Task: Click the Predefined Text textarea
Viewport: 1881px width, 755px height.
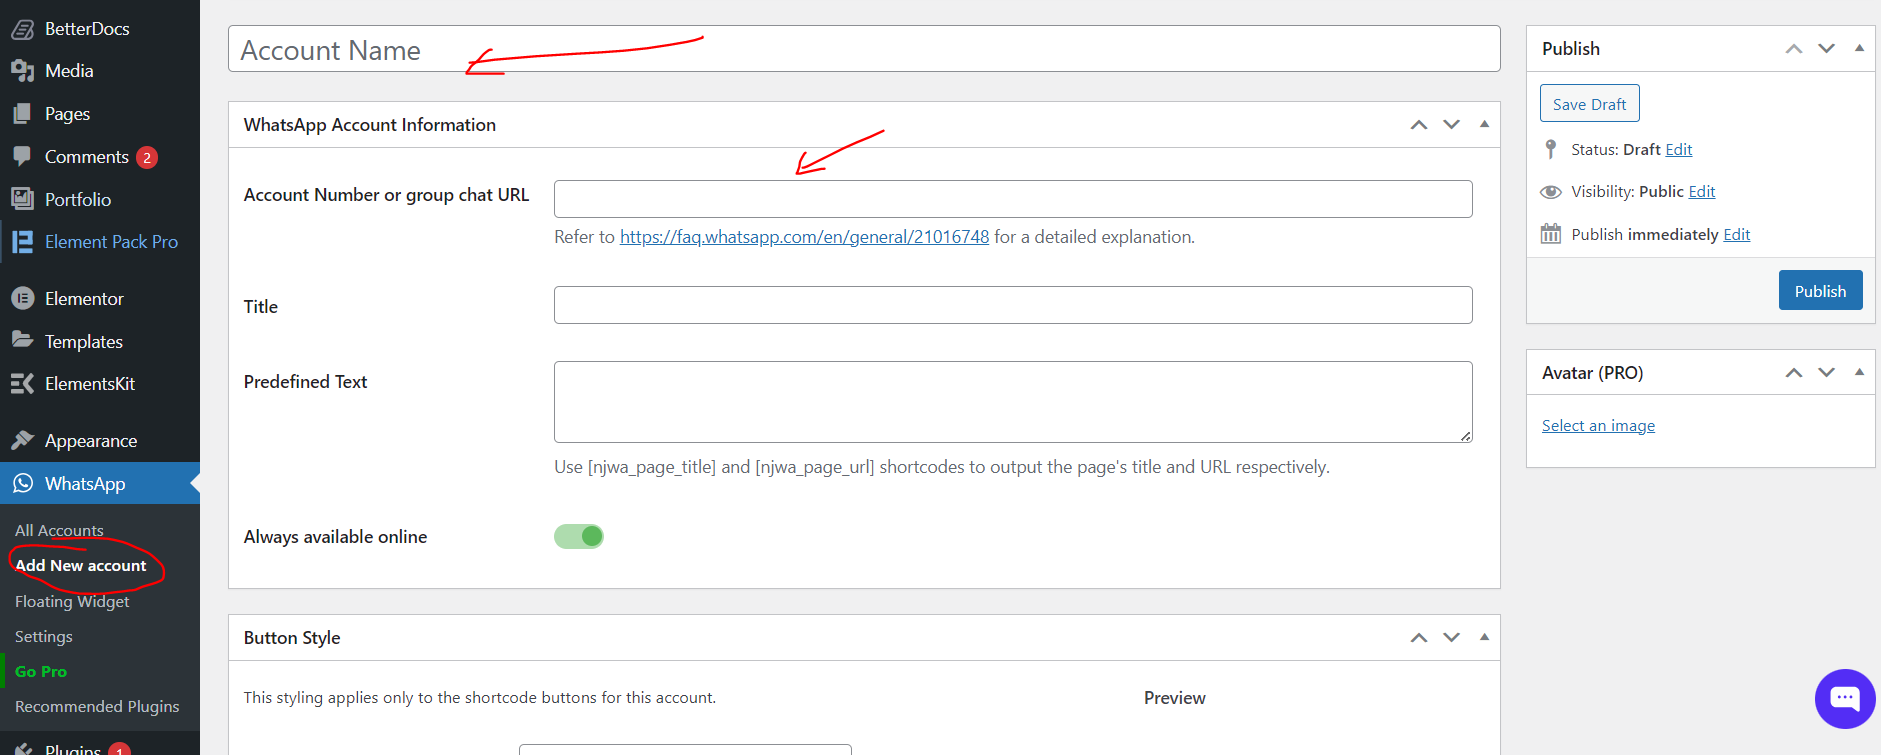Action: pos(1013,402)
